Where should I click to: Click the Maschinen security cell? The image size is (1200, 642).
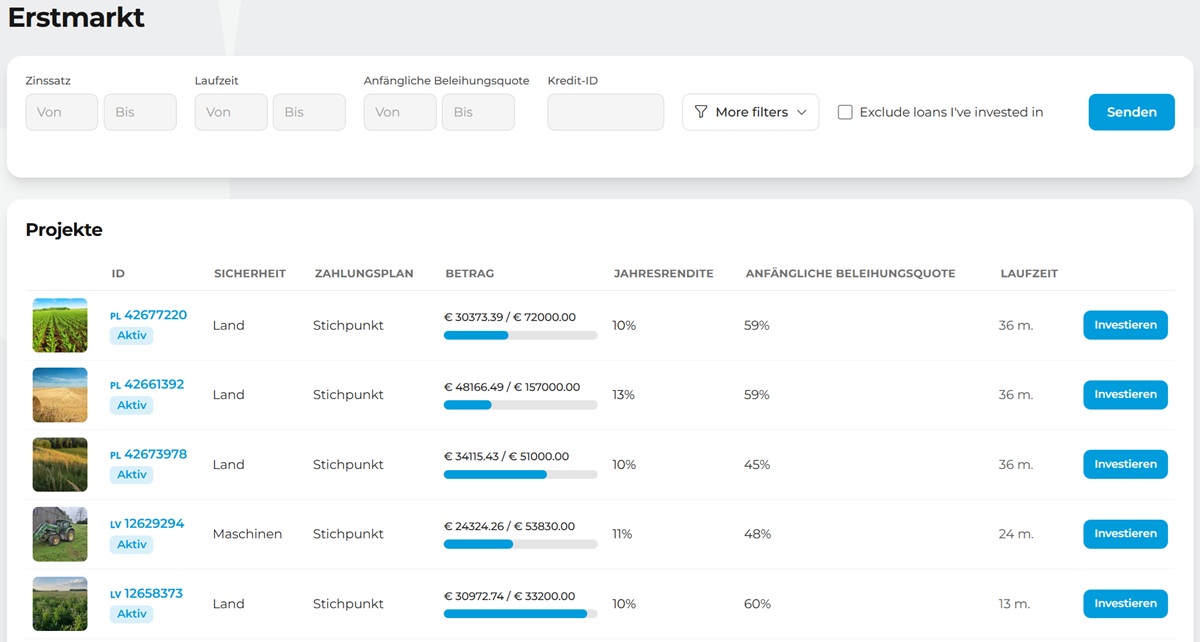(x=247, y=534)
